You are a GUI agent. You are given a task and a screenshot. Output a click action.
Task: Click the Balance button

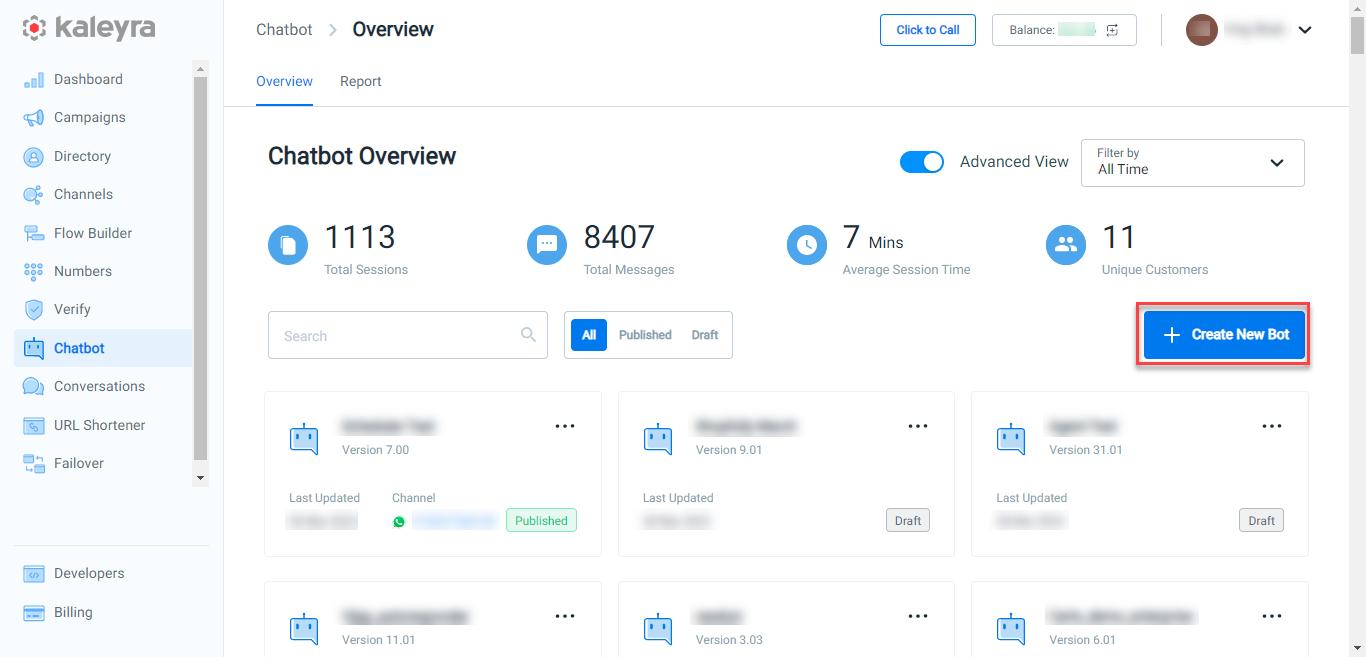pyautogui.click(x=1064, y=30)
